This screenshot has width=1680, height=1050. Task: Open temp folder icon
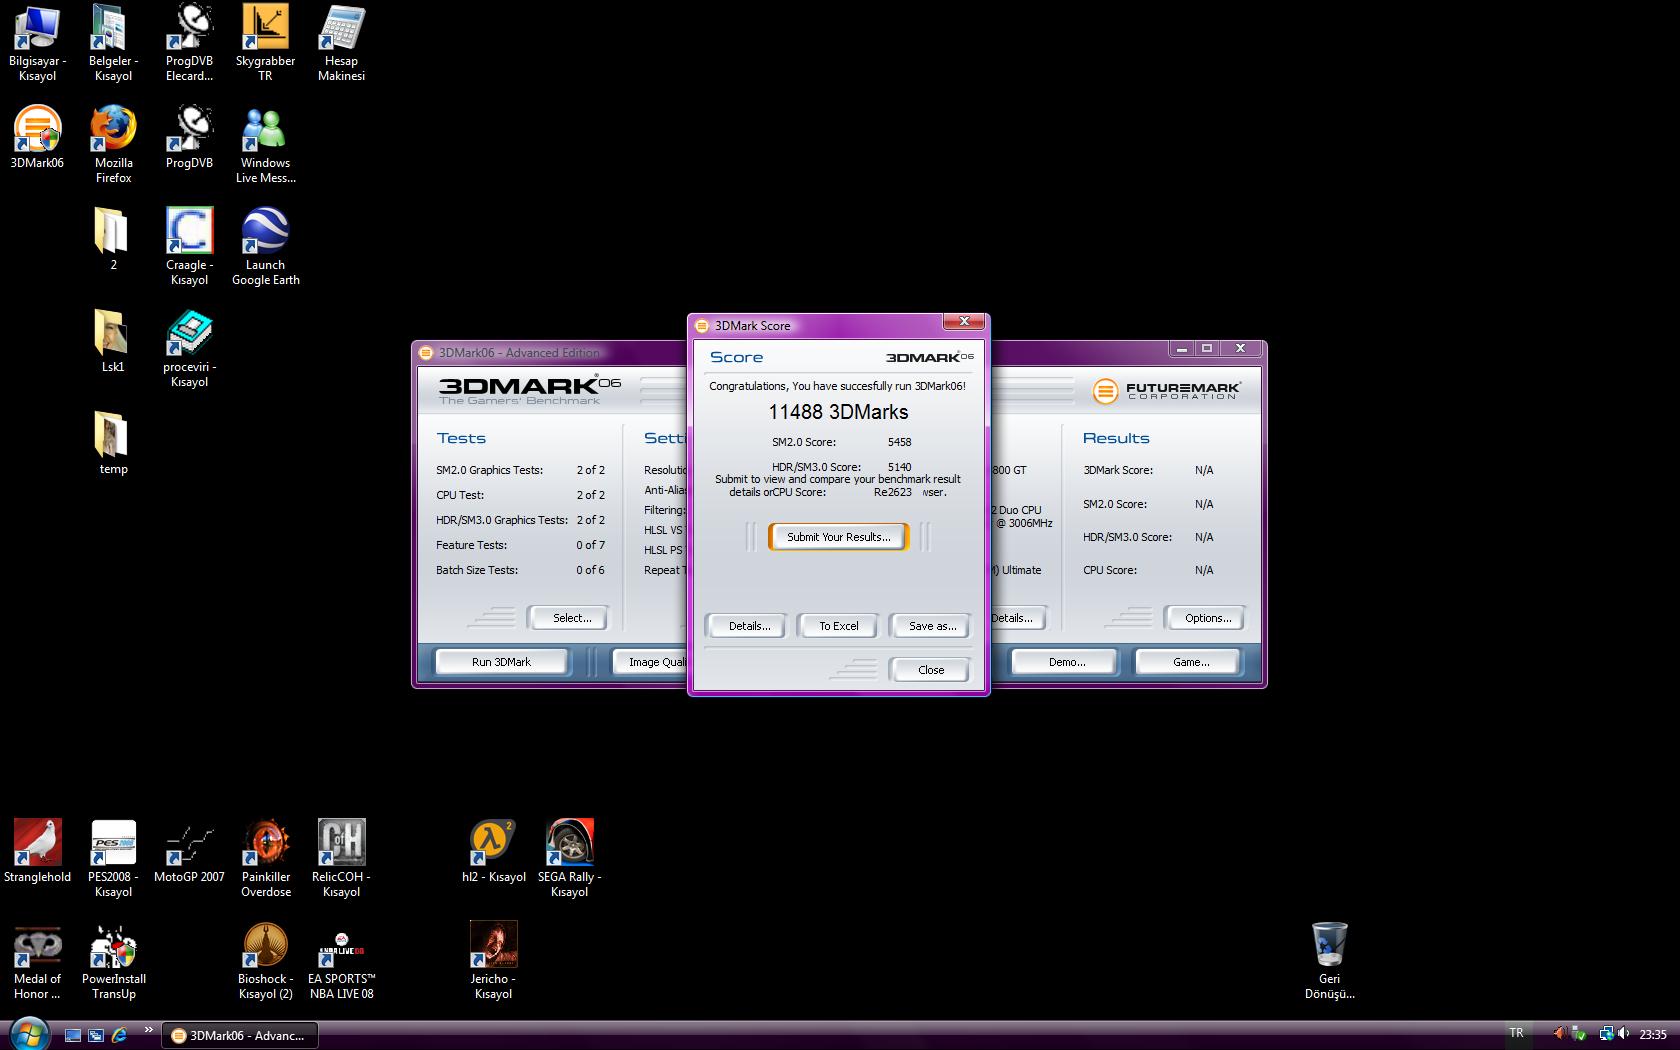point(112,442)
